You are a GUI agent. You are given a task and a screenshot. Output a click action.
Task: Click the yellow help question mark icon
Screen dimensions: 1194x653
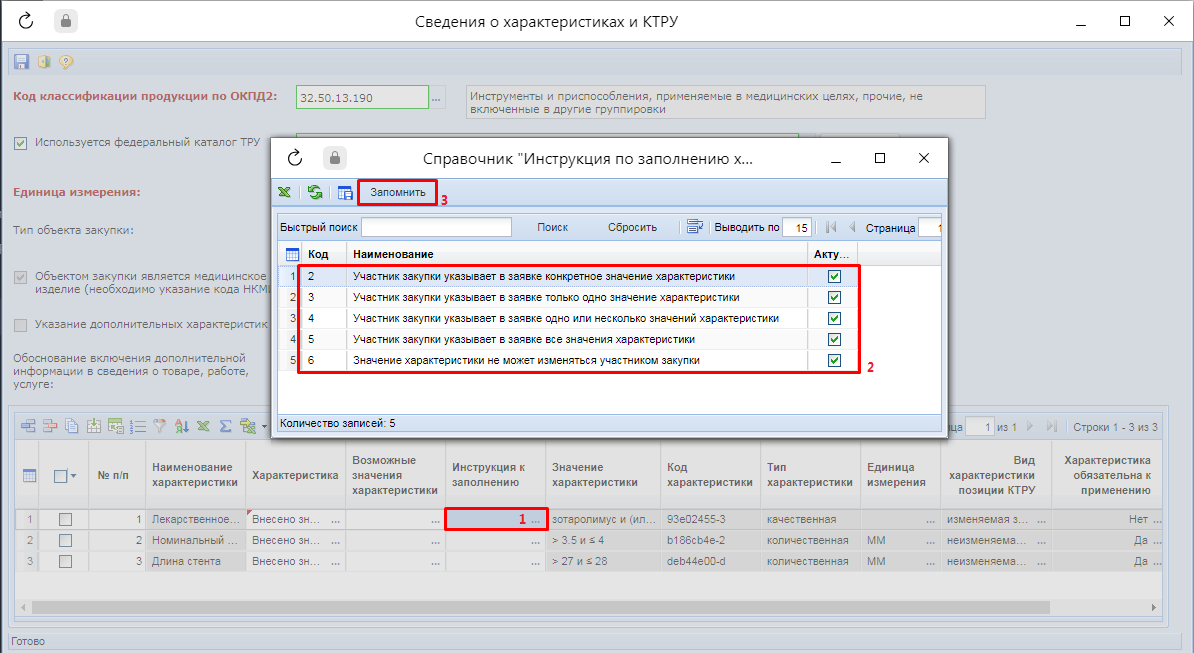click(66, 62)
